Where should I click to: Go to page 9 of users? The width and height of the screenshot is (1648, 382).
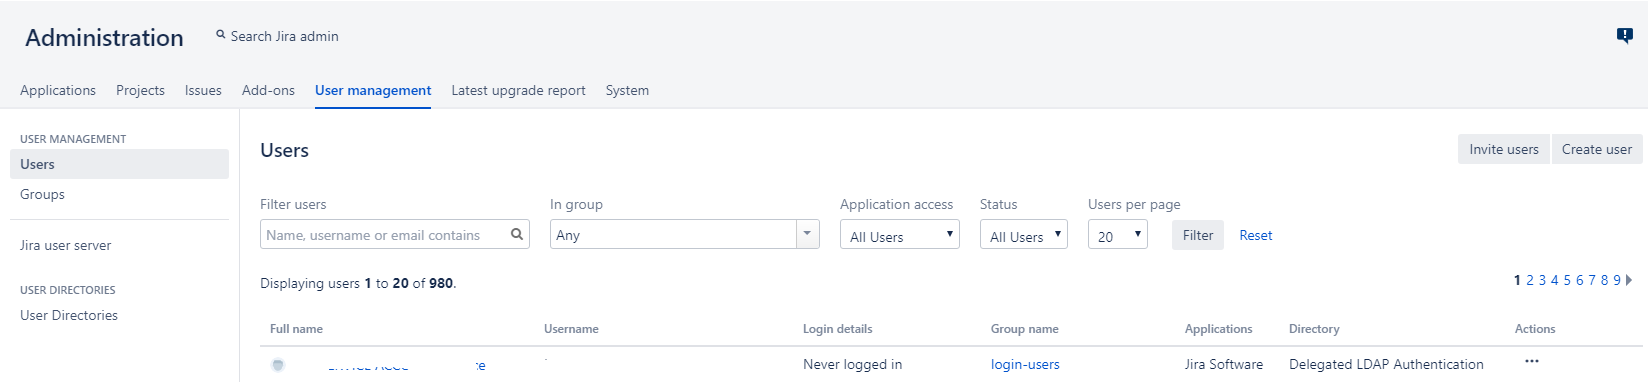[x=1617, y=281]
